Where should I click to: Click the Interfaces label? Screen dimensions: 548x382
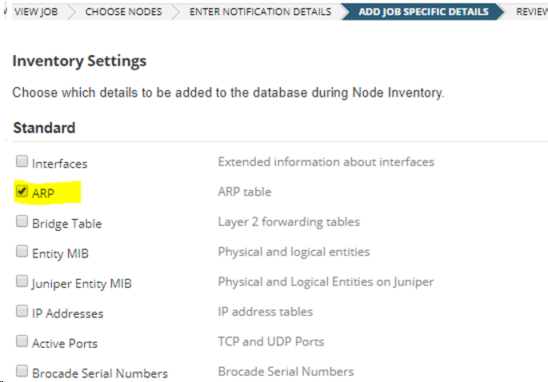point(60,164)
